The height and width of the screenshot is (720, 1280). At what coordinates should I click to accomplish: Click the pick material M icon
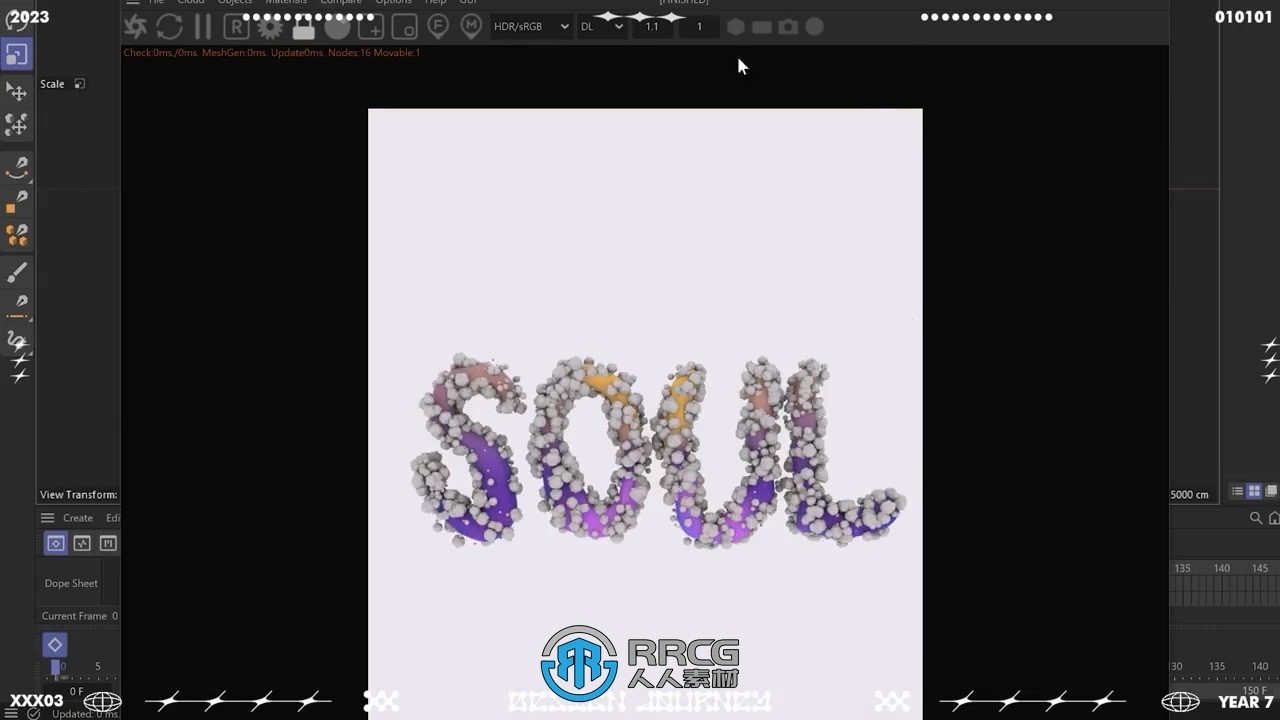[x=471, y=26]
